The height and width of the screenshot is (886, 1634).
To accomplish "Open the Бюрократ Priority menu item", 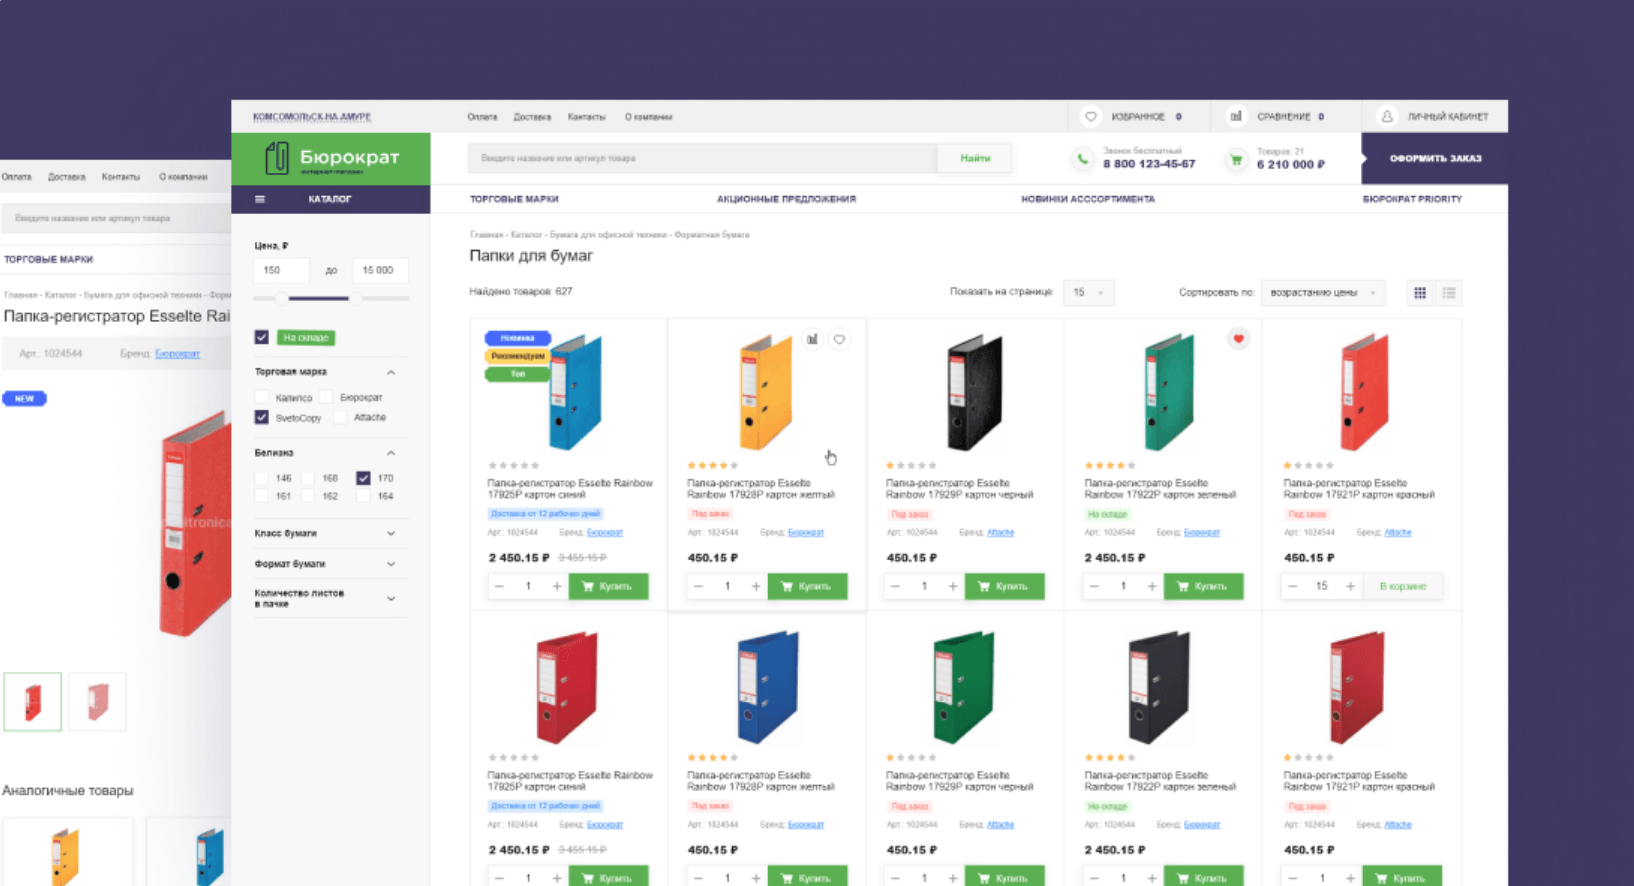I will click(x=1412, y=199).
